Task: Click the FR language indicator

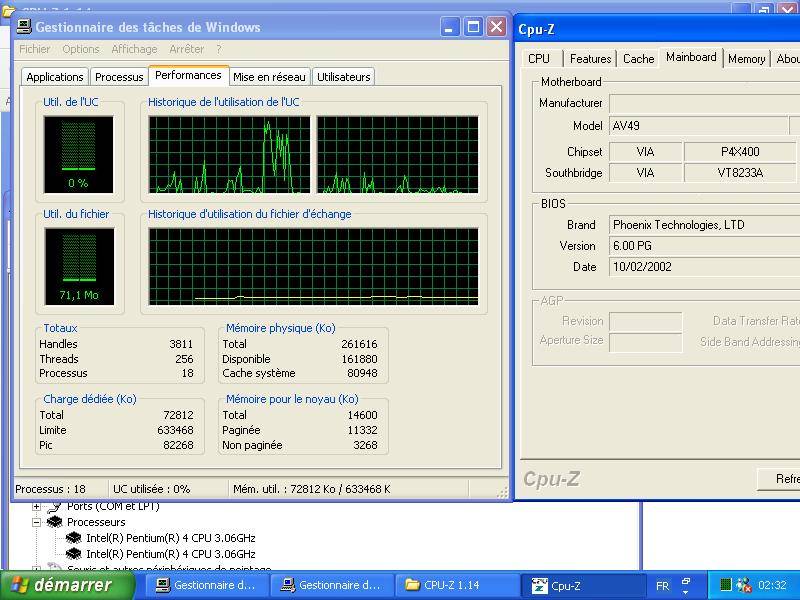Action: (662, 586)
